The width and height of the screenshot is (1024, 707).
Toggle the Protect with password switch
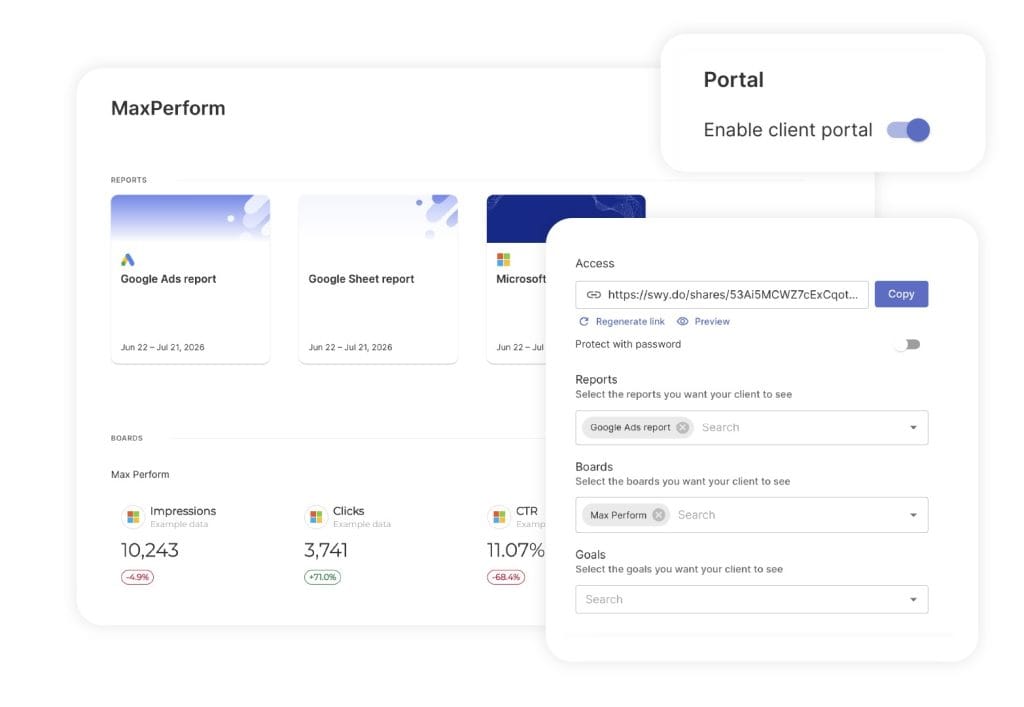point(908,344)
